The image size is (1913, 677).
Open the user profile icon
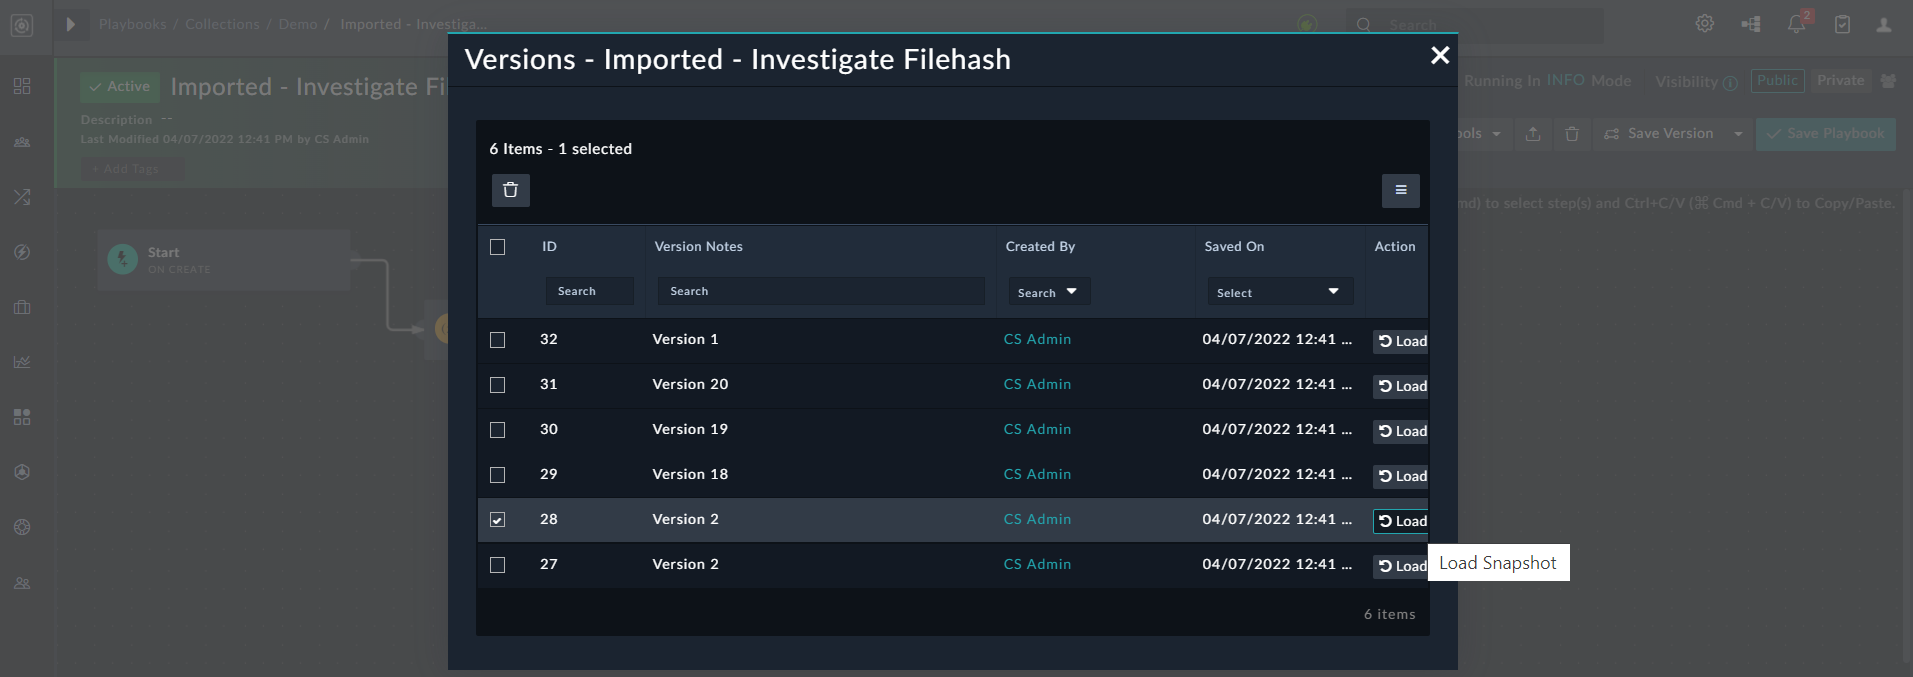1883,25
